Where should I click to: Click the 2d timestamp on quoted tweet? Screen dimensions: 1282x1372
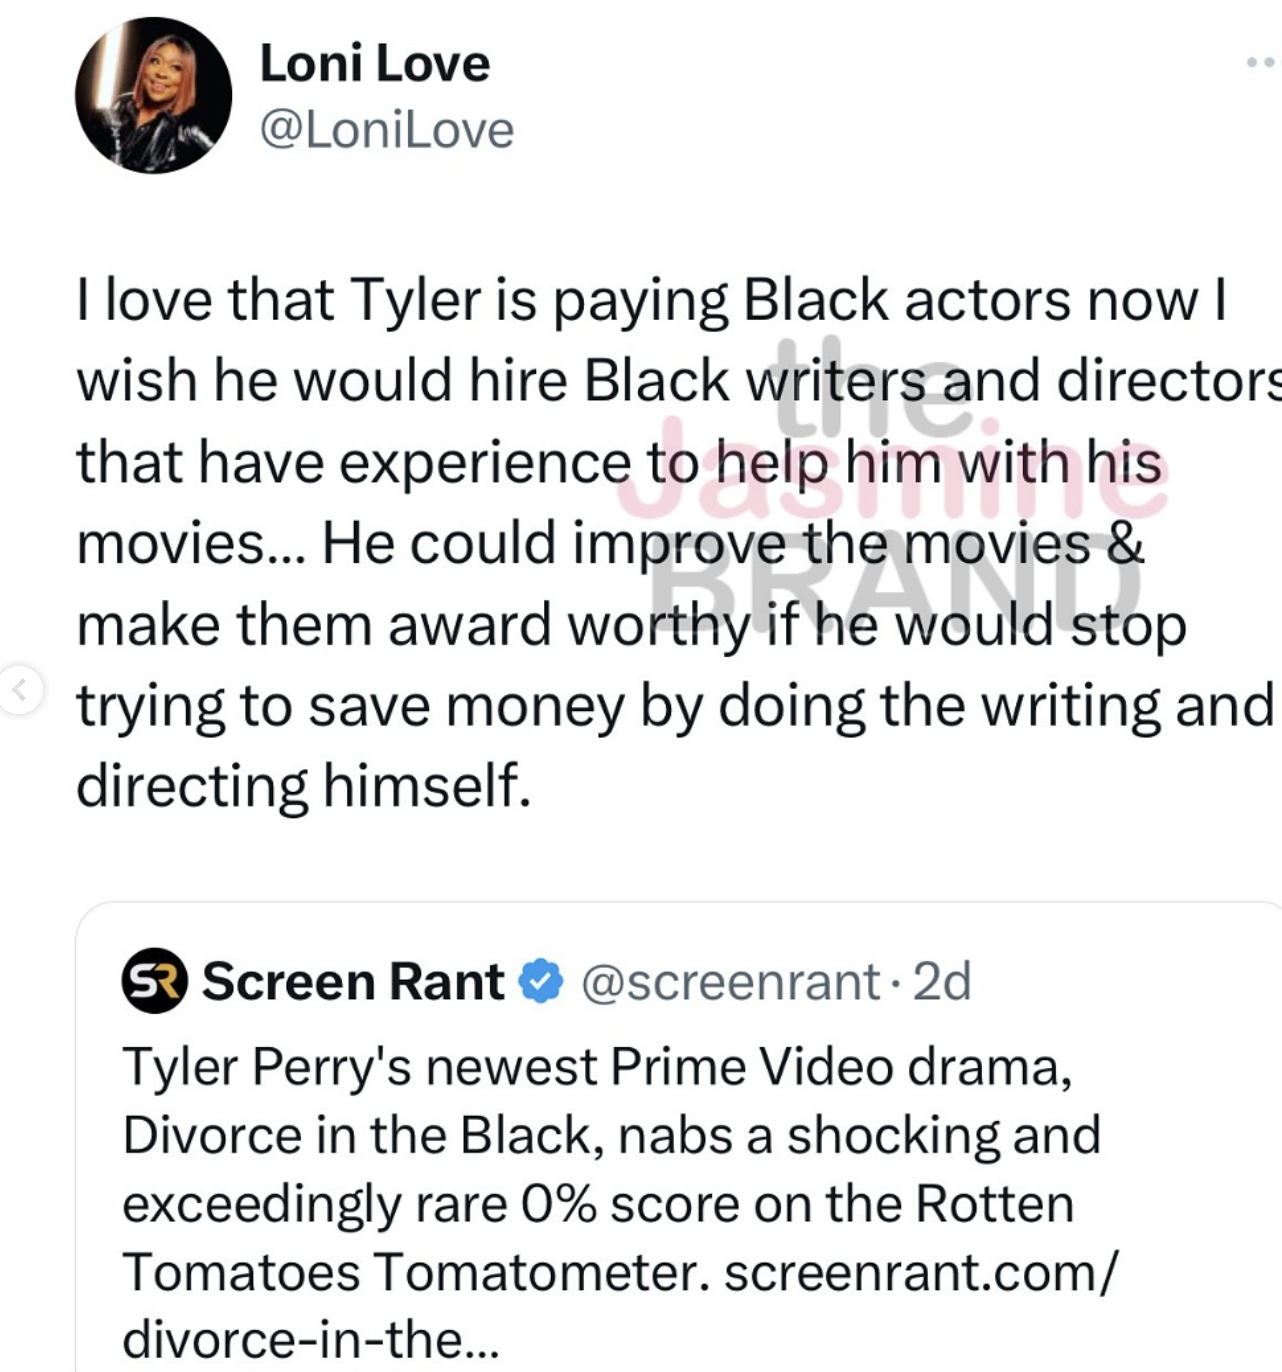[x=942, y=981]
